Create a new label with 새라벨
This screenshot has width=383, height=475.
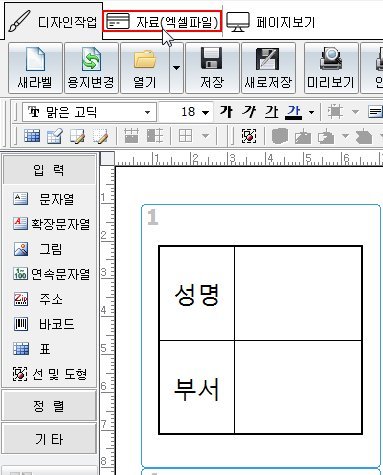click(35, 68)
